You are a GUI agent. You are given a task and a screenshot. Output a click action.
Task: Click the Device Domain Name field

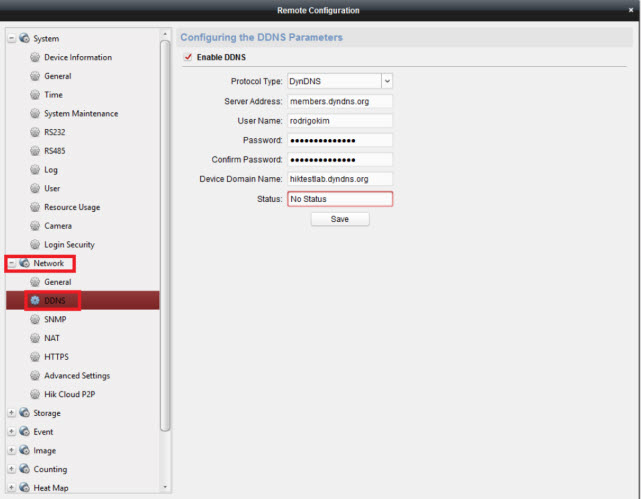[338, 179]
